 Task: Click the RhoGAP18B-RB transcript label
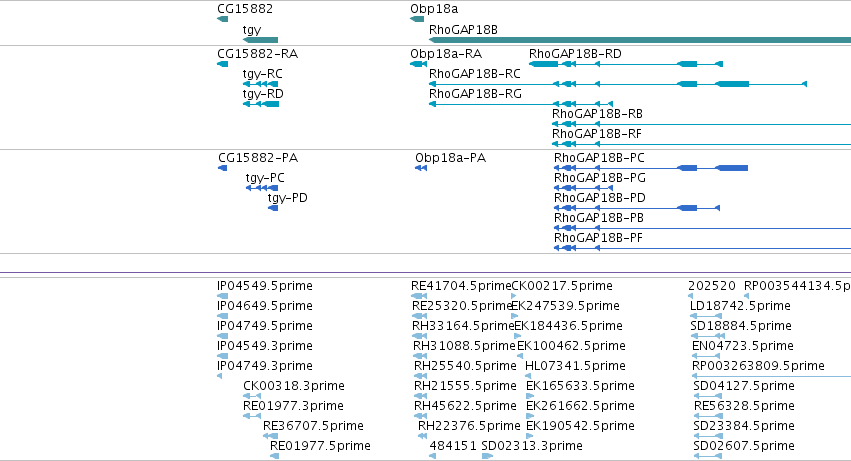click(x=597, y=114)
